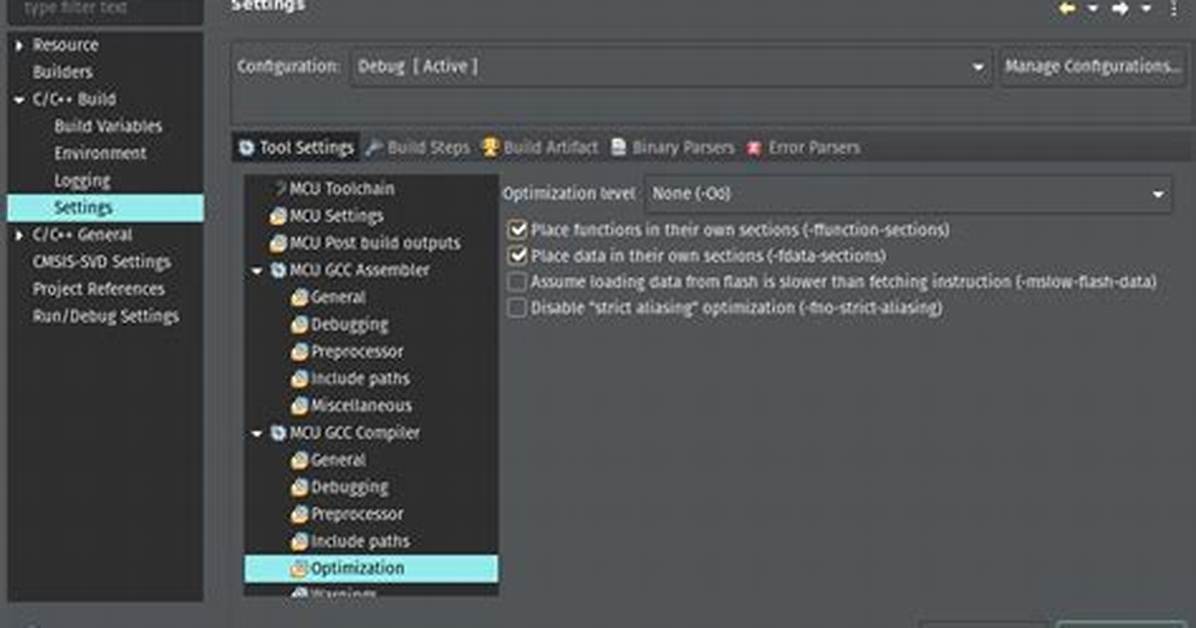Click the MCU Toolchain wrench icon

278,188
